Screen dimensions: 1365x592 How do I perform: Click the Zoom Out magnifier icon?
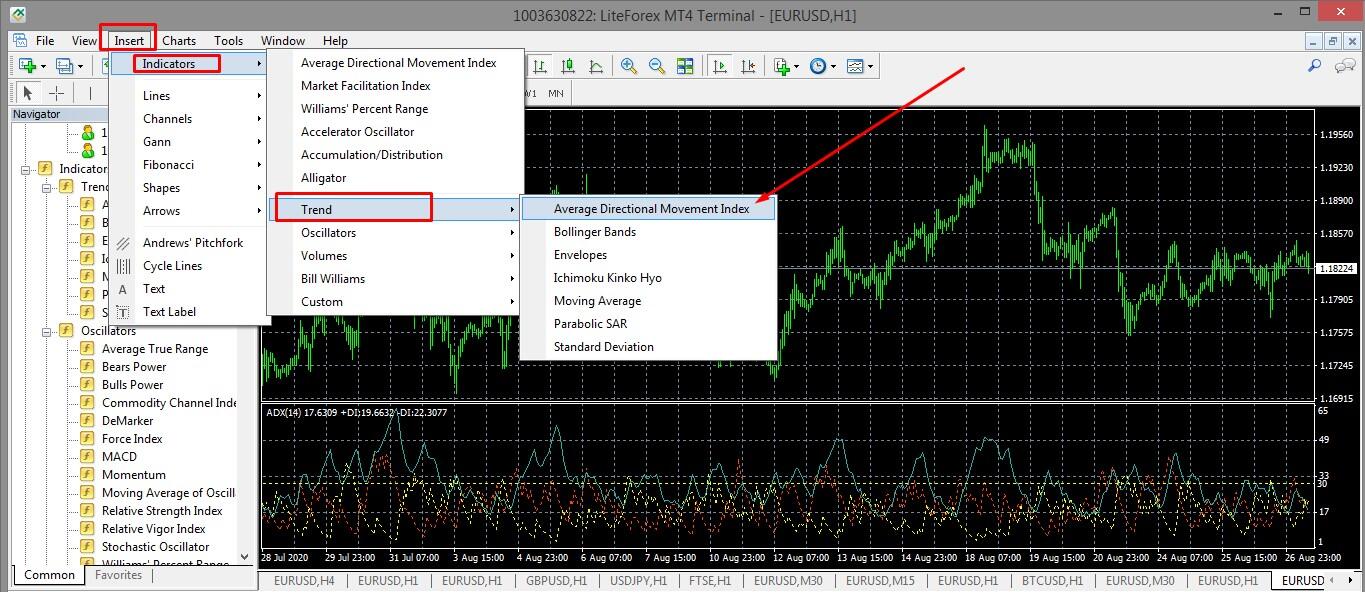pyautogui.click(x=657, y=66)
